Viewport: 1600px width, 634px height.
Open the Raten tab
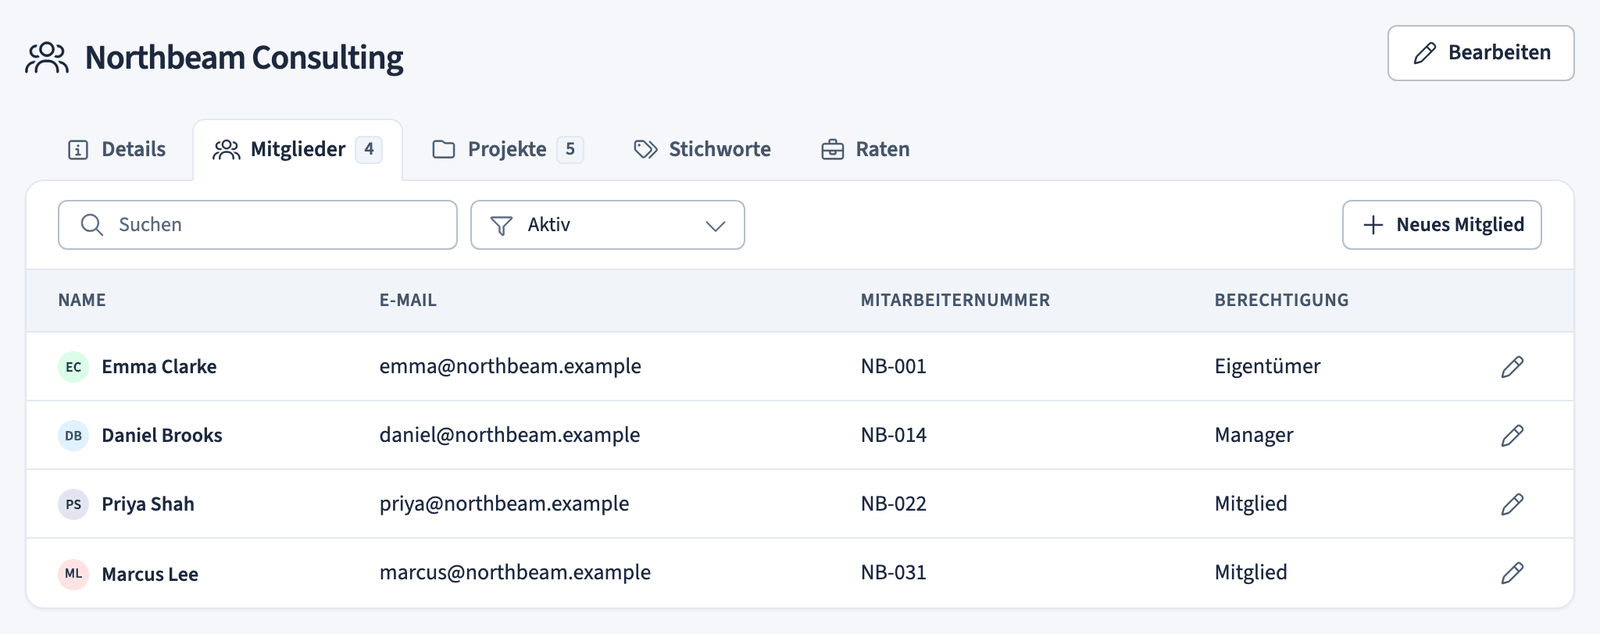(x=865, y=150)
